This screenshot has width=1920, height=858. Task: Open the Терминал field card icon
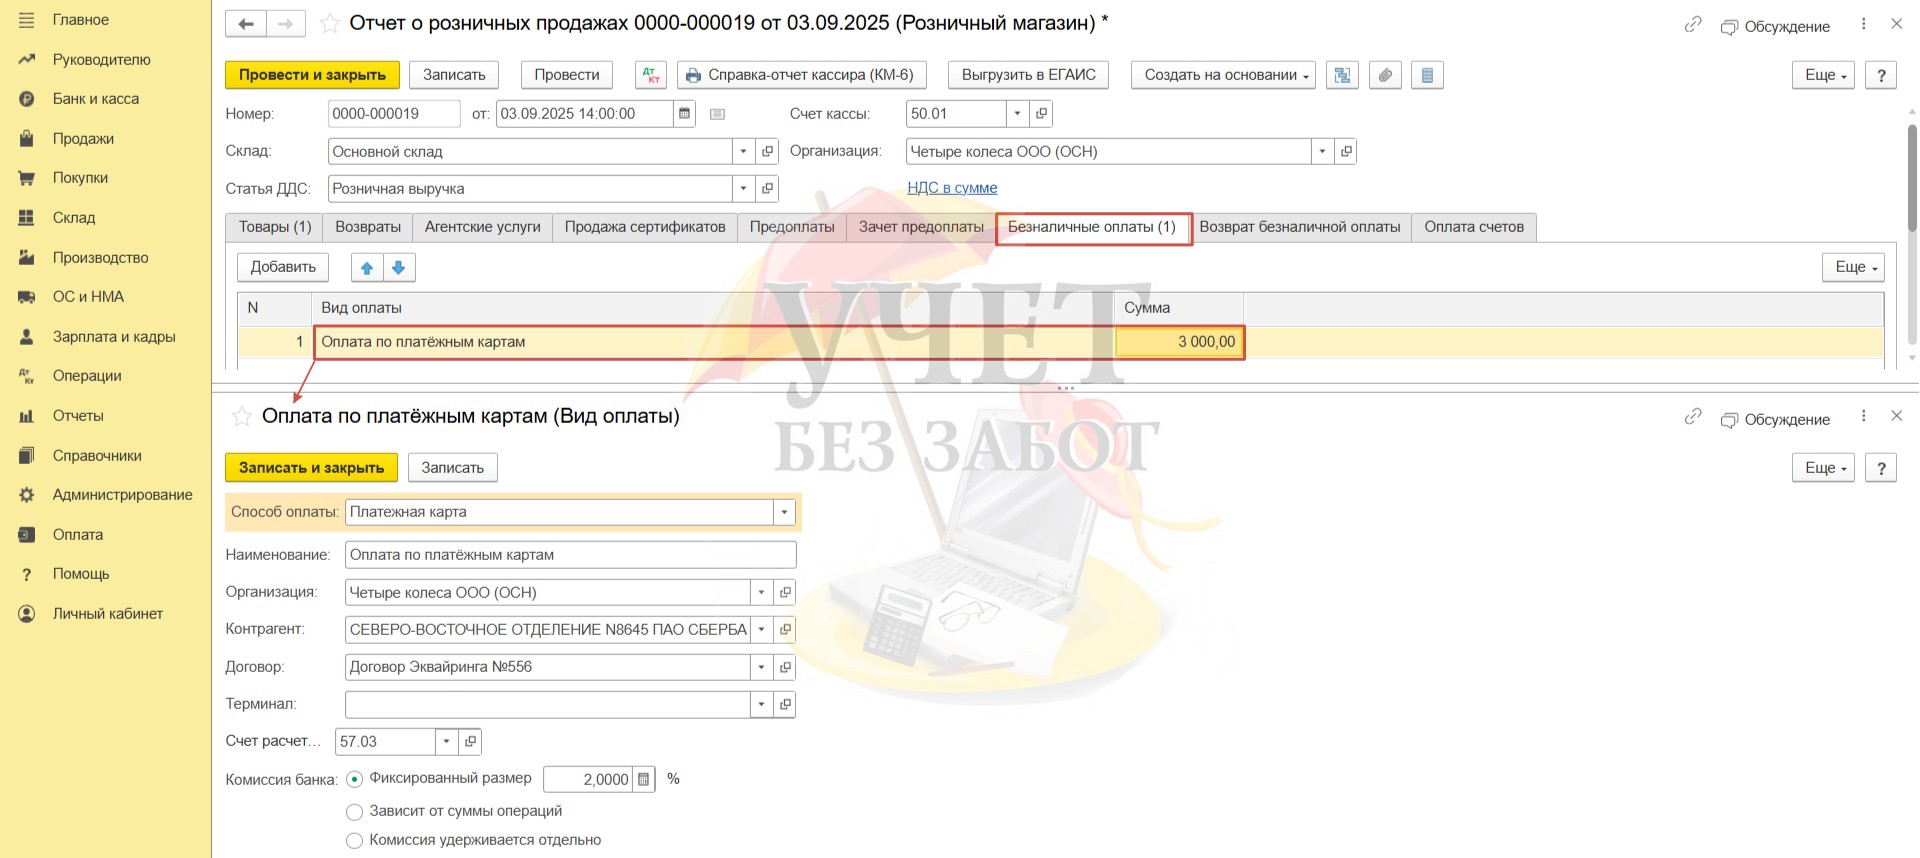785,704
